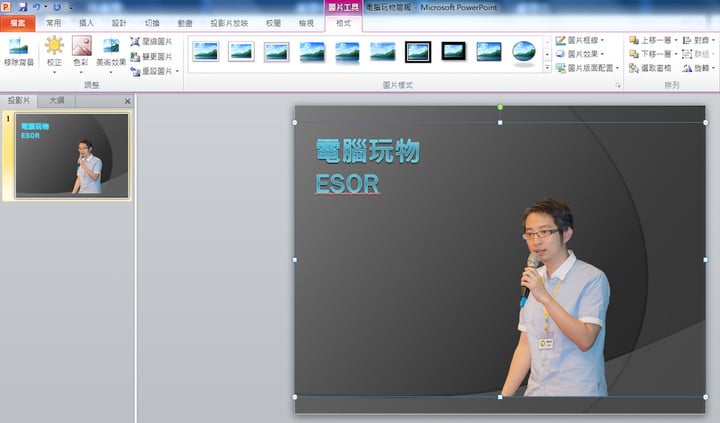
Task: Click the top-middle resize handle of the picture
Action: pos(500,123)
